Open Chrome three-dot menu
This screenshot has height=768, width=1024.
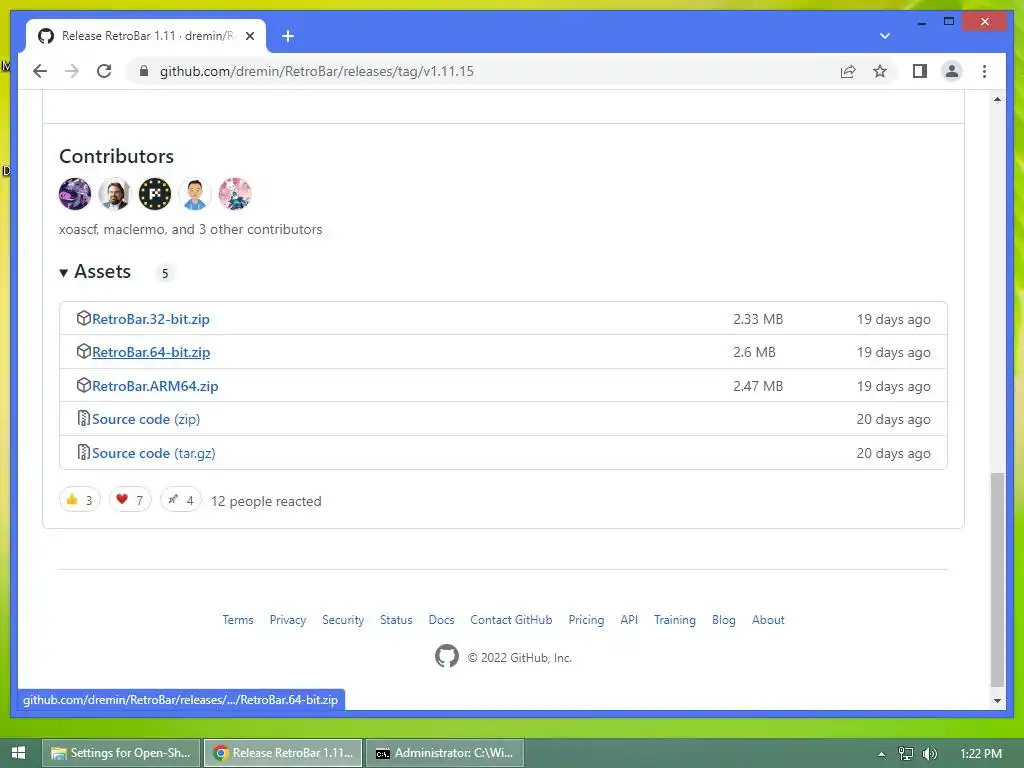984,71
